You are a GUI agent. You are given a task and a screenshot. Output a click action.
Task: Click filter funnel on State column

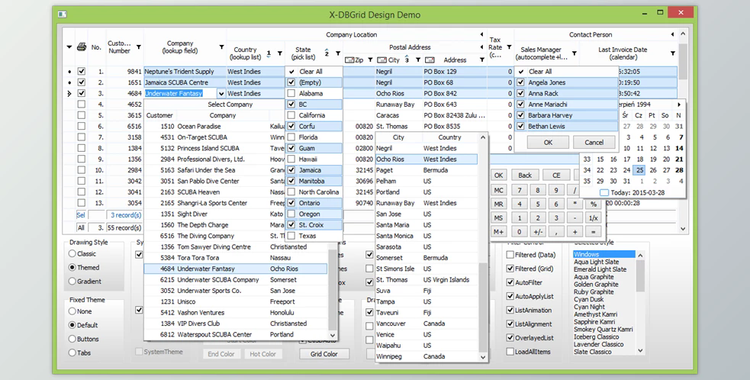coord(338,54)
